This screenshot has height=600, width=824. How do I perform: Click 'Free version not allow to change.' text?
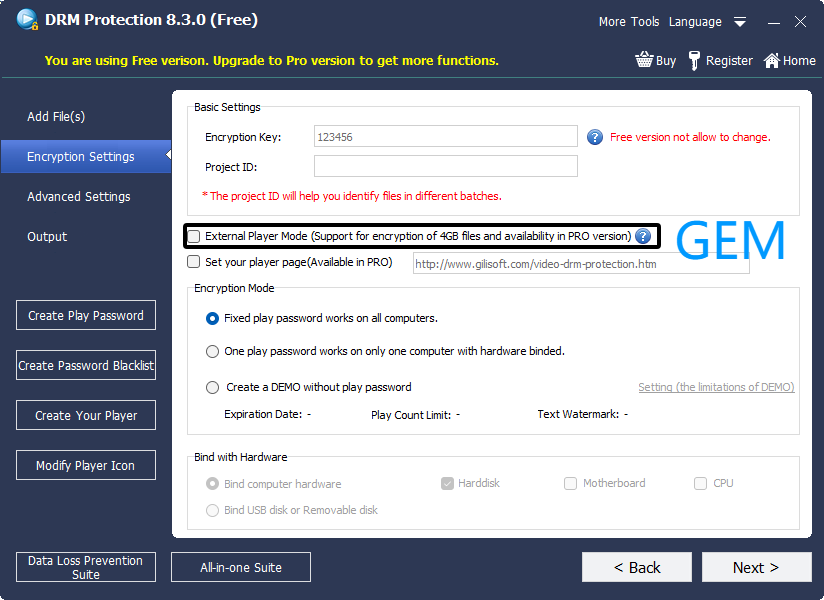[x=690, y=137]
